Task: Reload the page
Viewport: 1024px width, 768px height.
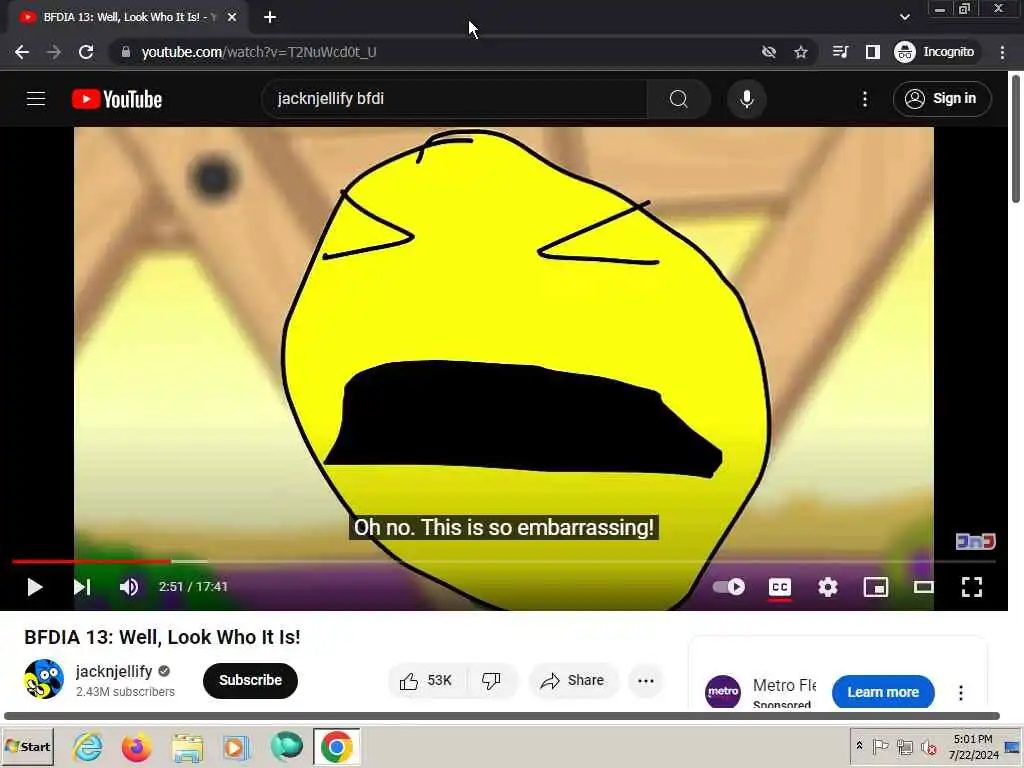Action: 86,52
